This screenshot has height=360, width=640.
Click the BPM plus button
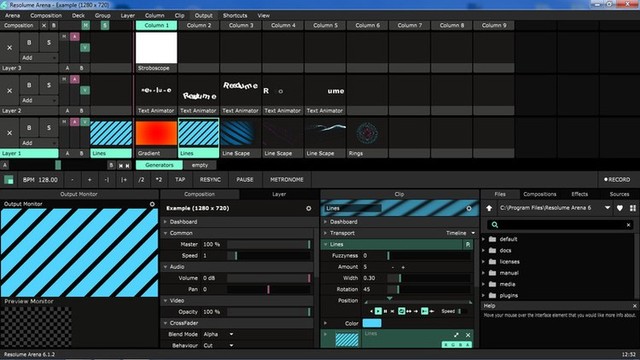[x=89, y=180]
